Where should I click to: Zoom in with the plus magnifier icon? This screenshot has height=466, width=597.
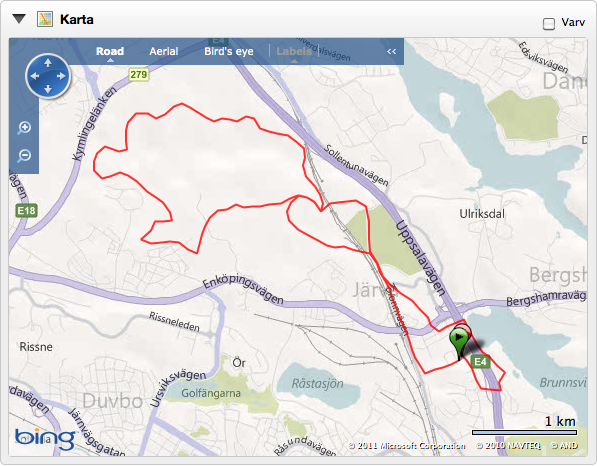pos(24,128)
